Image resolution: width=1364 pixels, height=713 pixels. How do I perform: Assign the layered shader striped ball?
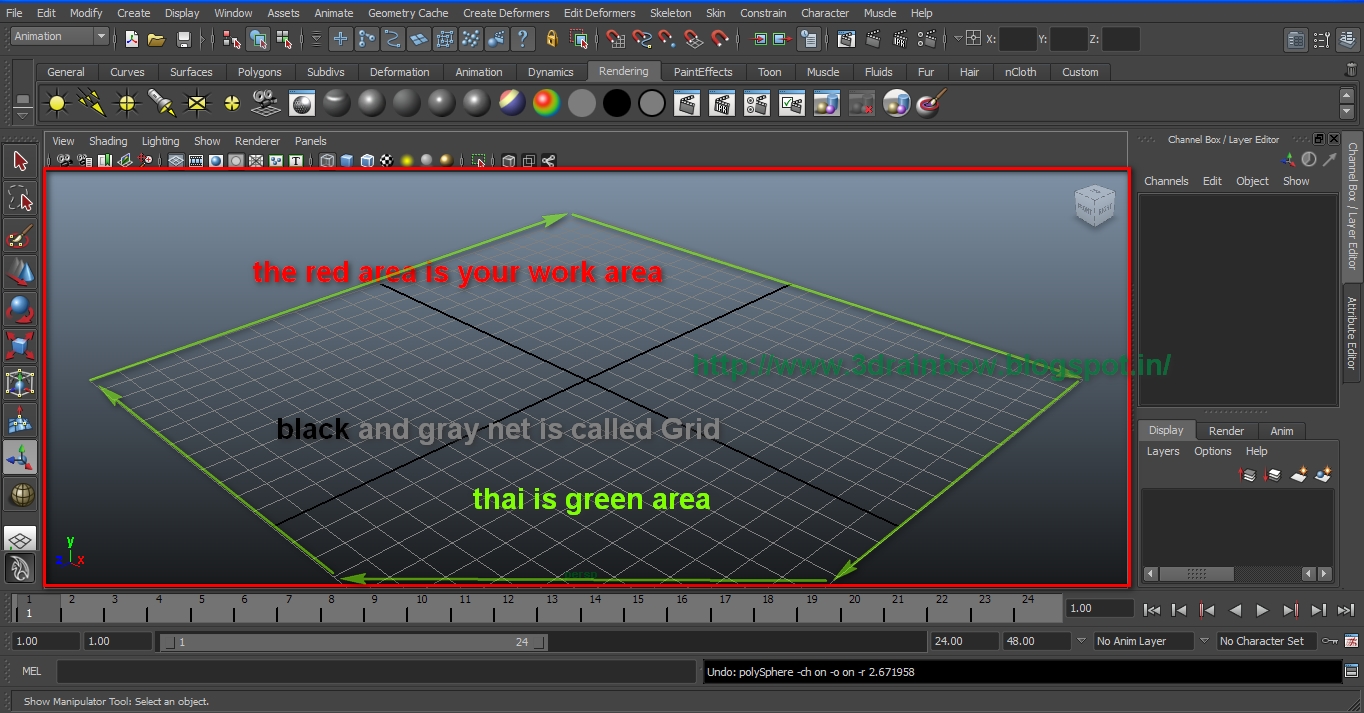(x=511, y=103)
